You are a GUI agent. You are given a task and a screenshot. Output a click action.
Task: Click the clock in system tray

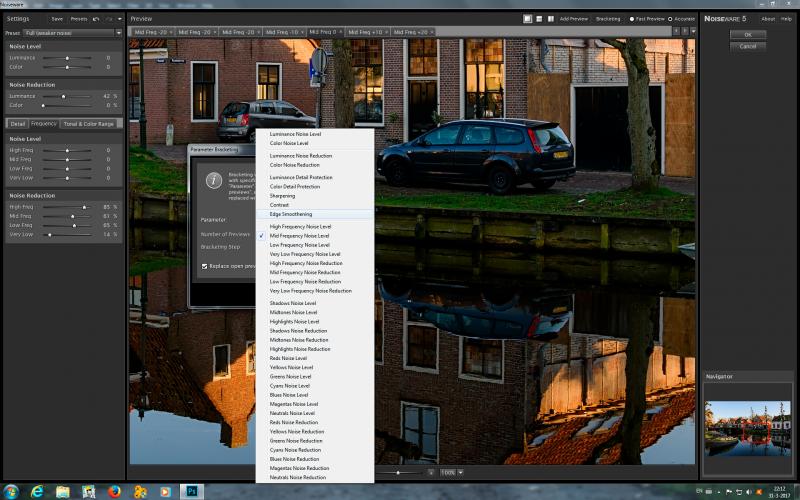coord(779,492)
